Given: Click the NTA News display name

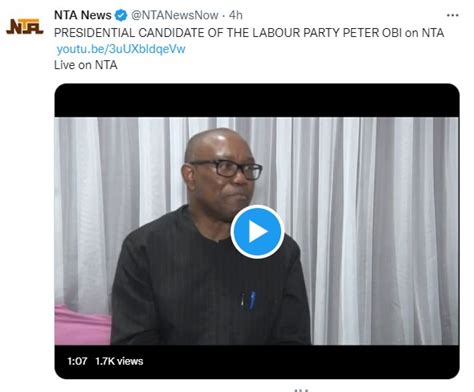Looking at the screenshot, I should click(x=83, y=15).
